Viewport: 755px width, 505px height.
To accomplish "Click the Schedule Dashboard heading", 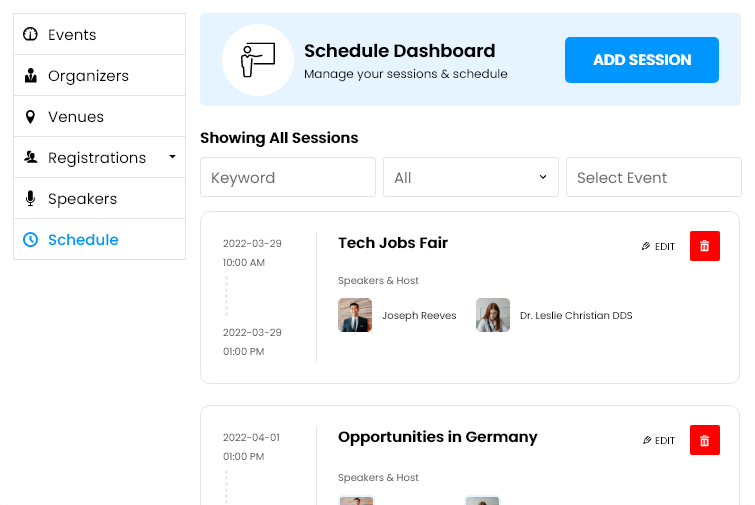I will point(399,51).
